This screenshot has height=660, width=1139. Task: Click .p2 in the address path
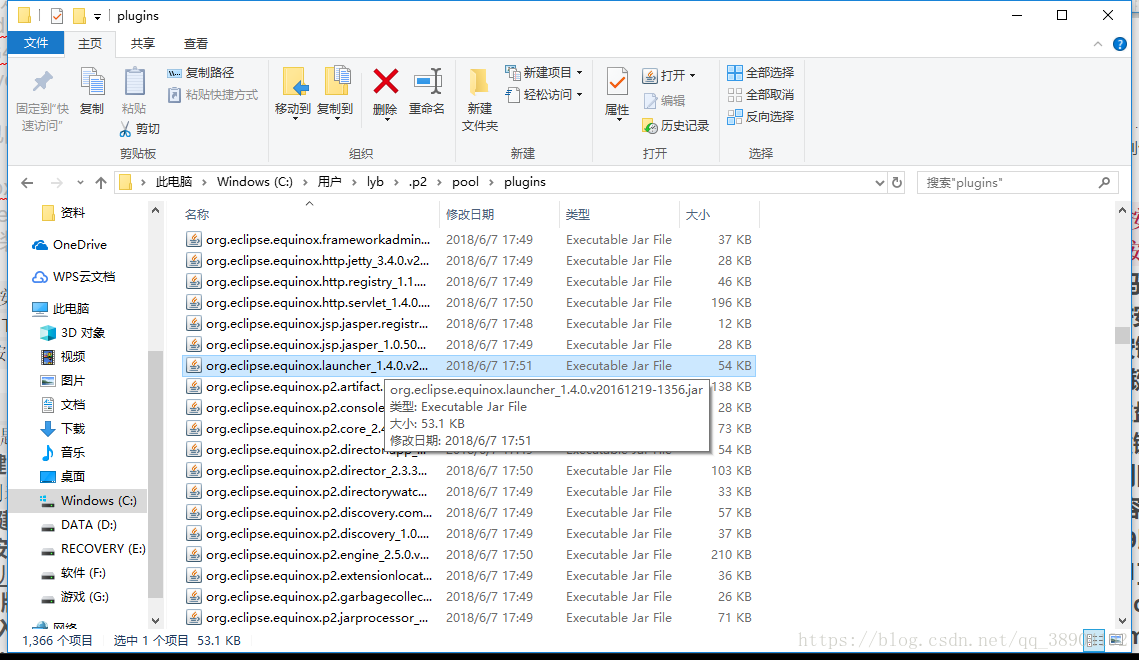(418, 182)
